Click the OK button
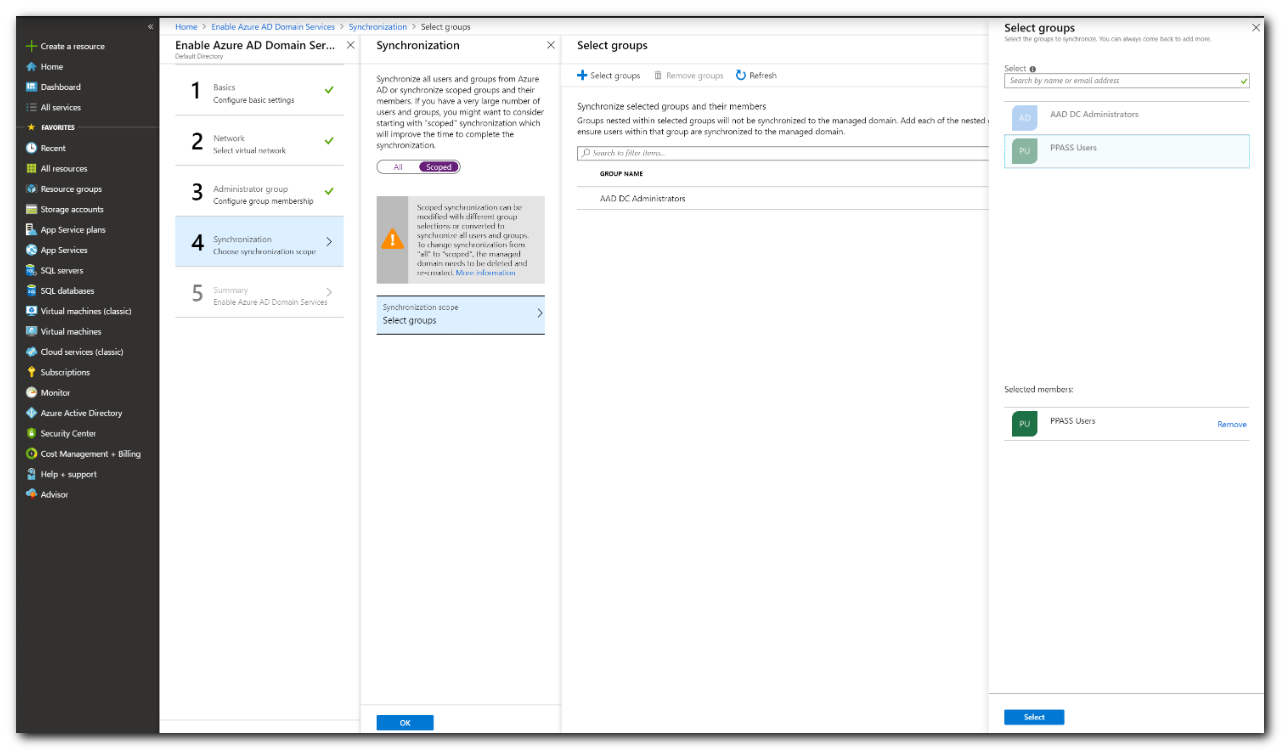The image size is (1281, 750). coord(405,723)
